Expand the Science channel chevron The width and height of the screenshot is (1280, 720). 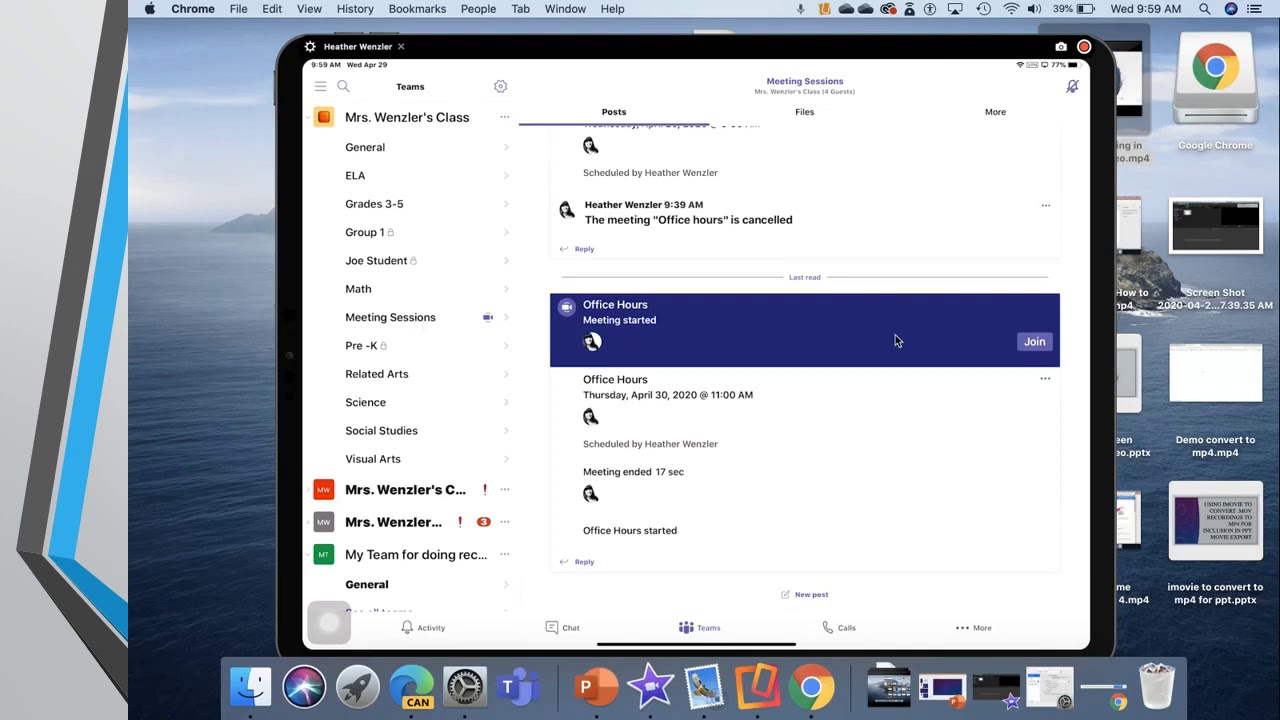(x=506, y=402)
